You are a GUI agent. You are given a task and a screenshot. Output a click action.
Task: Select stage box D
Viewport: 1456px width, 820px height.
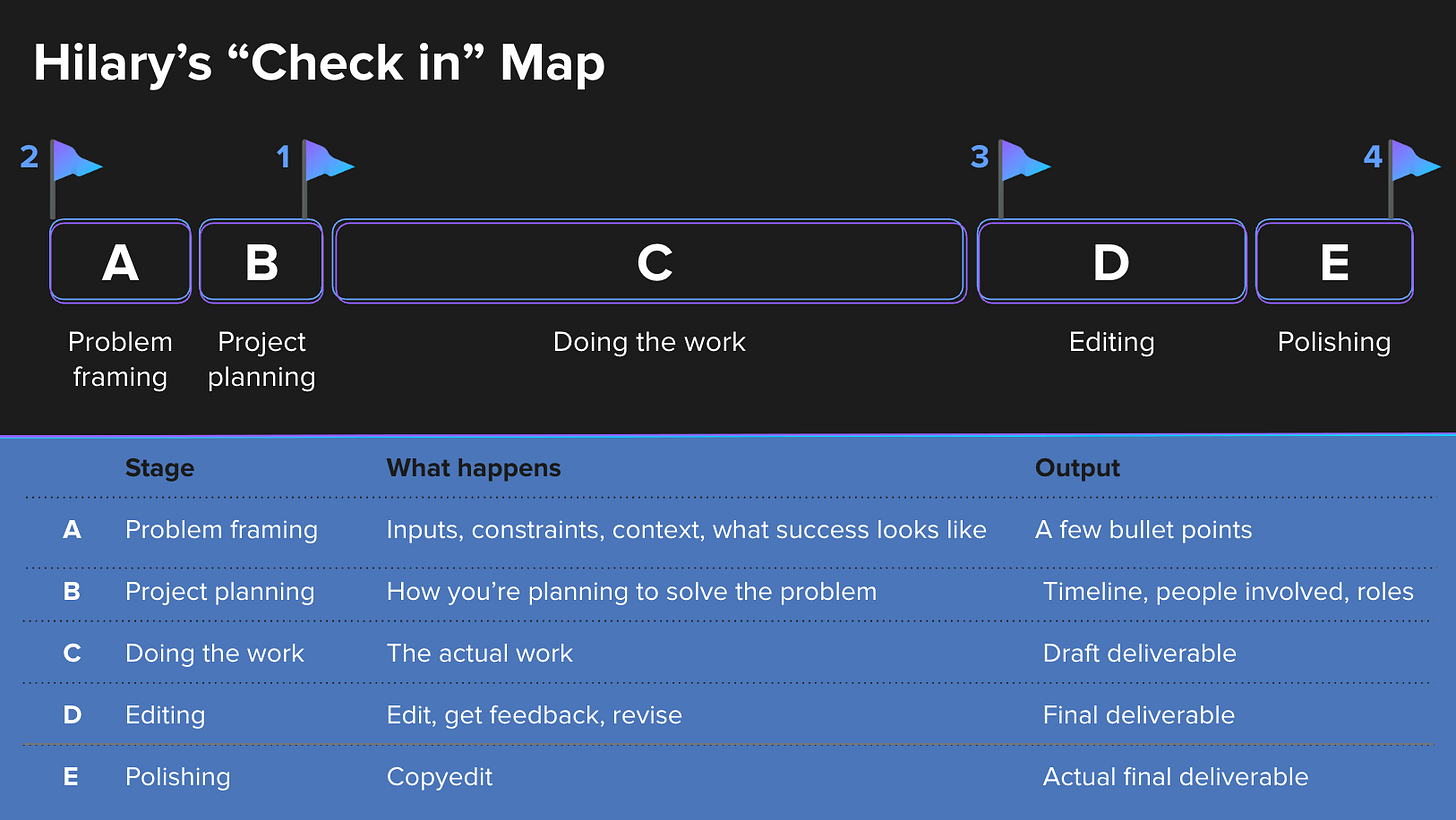[x=1111, y=262]
